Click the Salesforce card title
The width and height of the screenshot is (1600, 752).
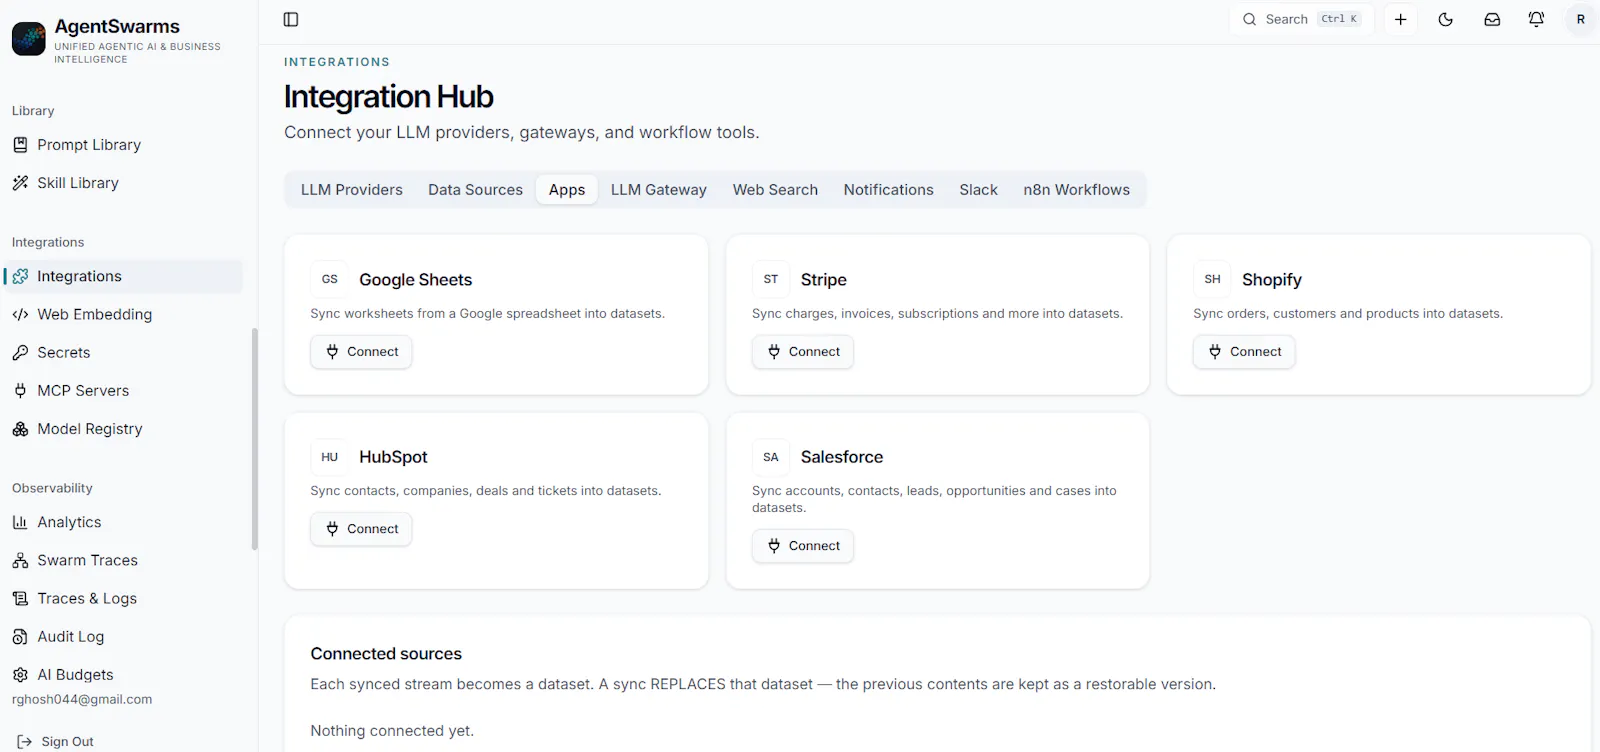(x=842, y=457)
